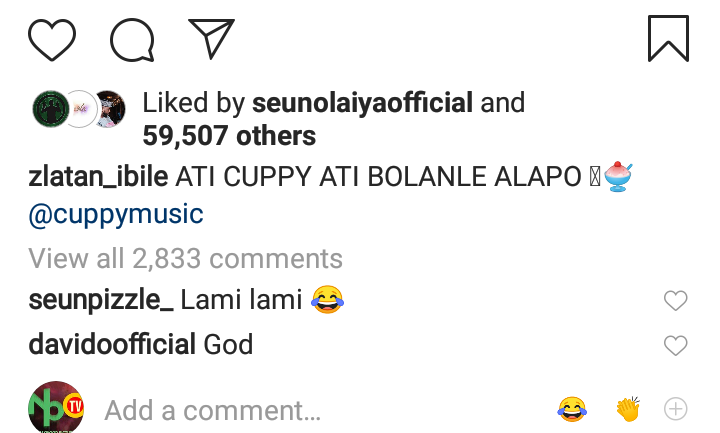This screenshot has height=433, width=720.
Task: Share post with paper plane icon
Action: (211, 39)
